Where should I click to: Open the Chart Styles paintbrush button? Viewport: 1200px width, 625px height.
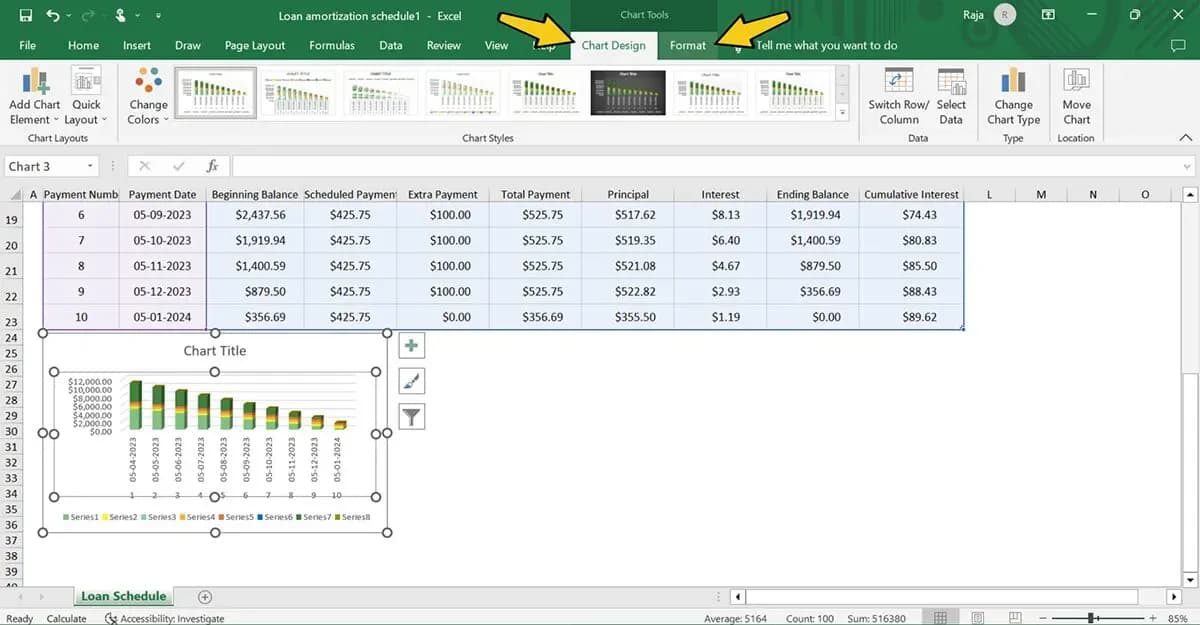[x=412, y=381]
